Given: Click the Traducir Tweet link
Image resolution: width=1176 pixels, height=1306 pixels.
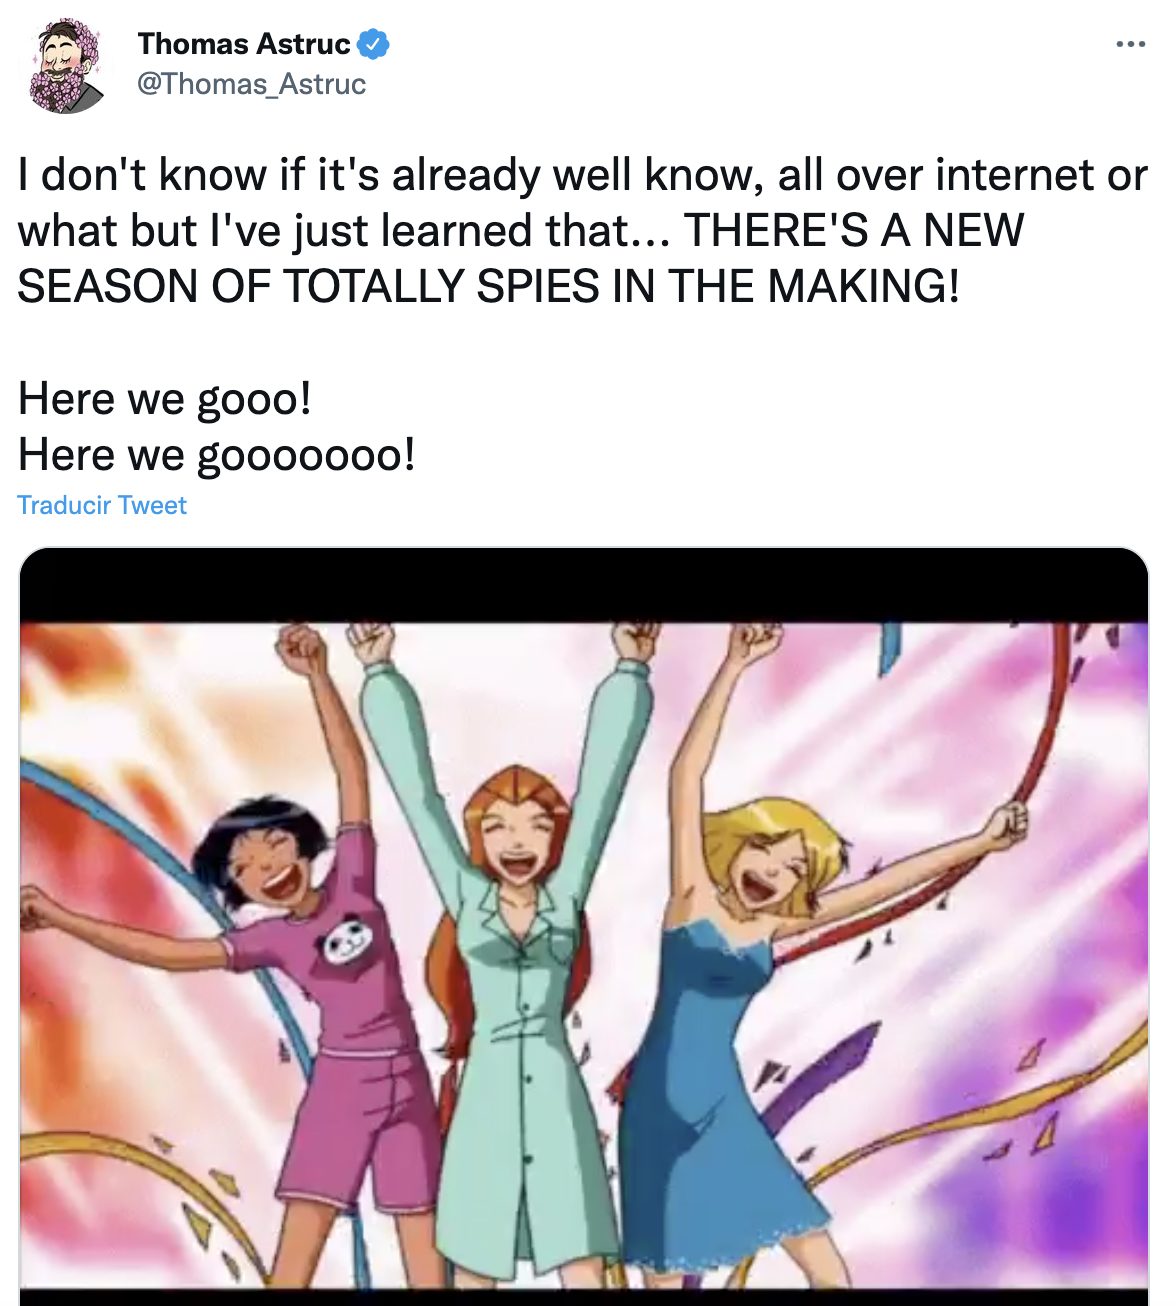Looking at the screenshot, I should pos(102,505).
